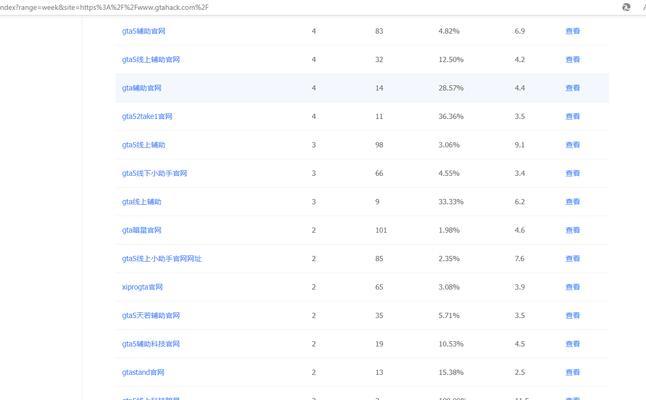Select the value 9 beside 33.33%
Screen dimensions: 646x400
[x=377, y=201]
